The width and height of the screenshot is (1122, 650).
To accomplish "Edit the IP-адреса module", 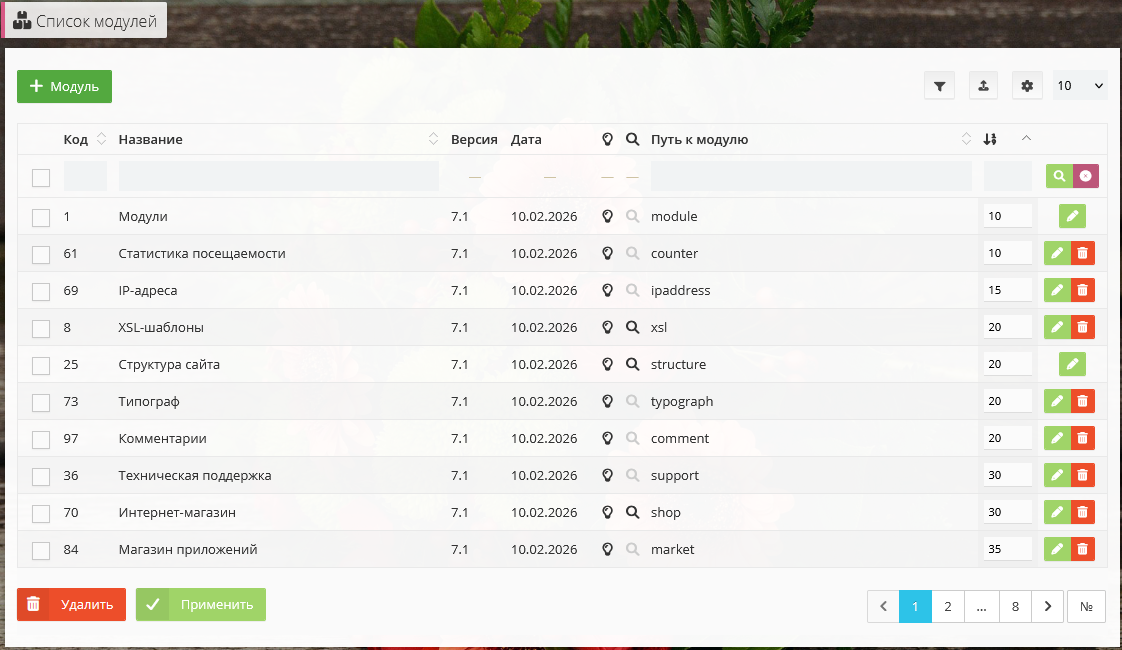I will pyautogui.click(x=1057, y=290).
